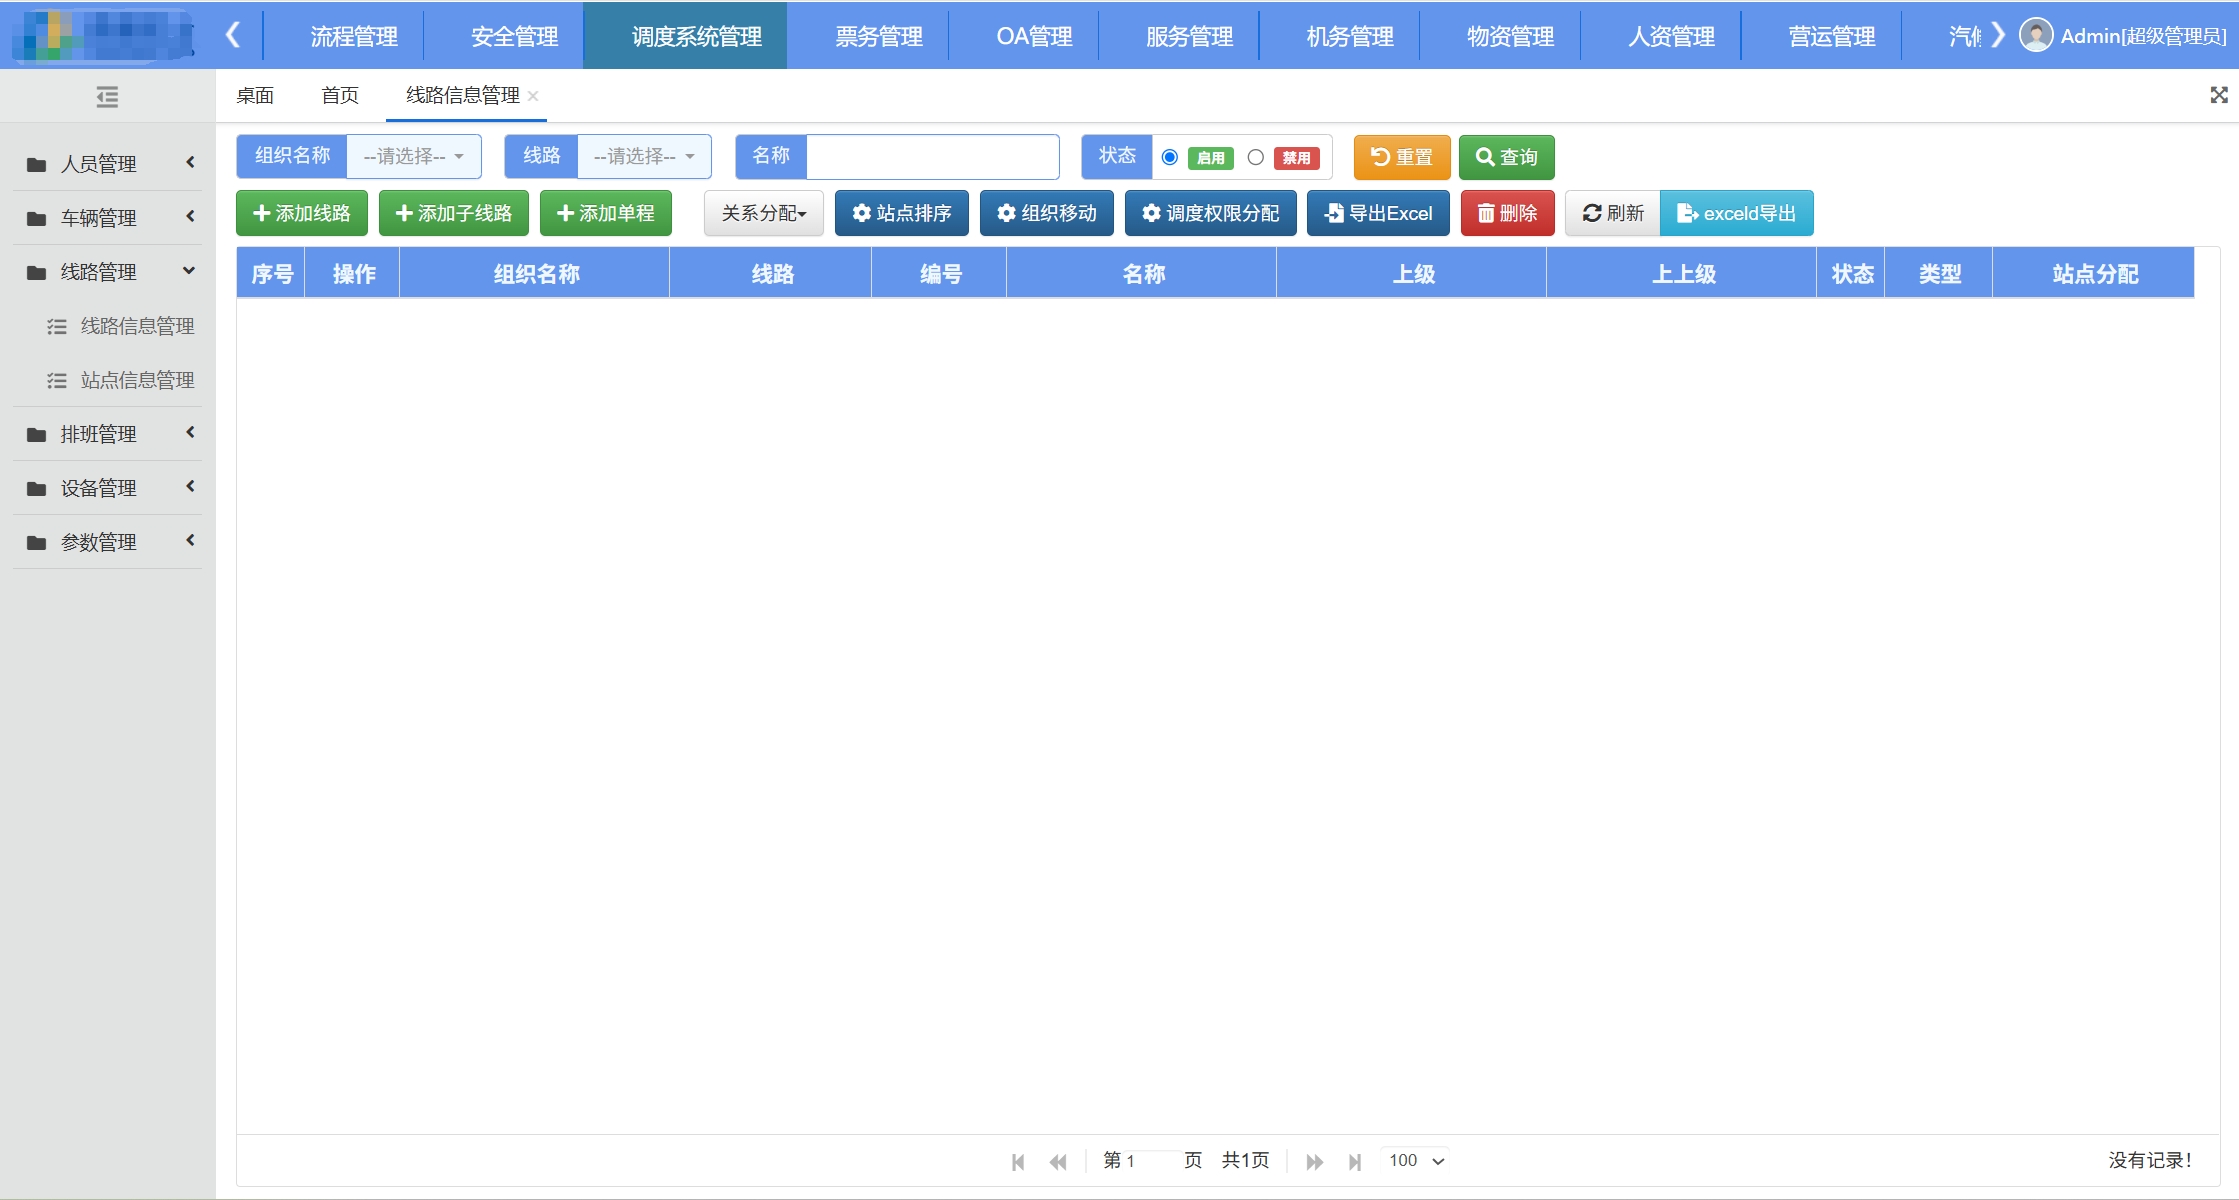Click the Admin avatar in top right corner

[x=2035, y=36]
